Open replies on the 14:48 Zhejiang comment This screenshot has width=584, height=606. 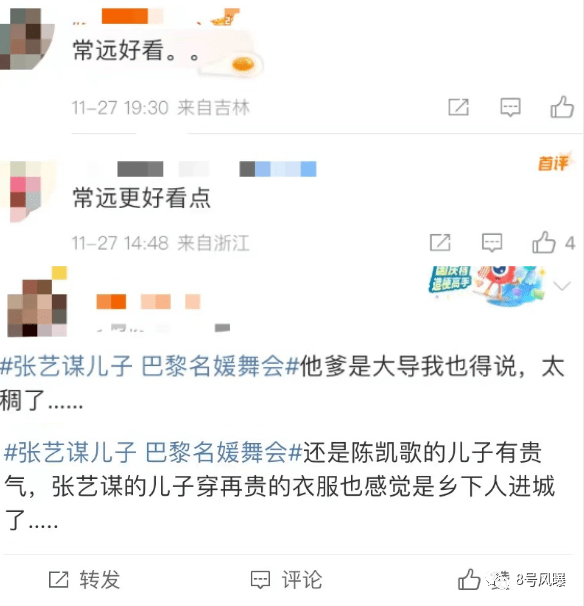pyautogui.click(x=492, y=243)
